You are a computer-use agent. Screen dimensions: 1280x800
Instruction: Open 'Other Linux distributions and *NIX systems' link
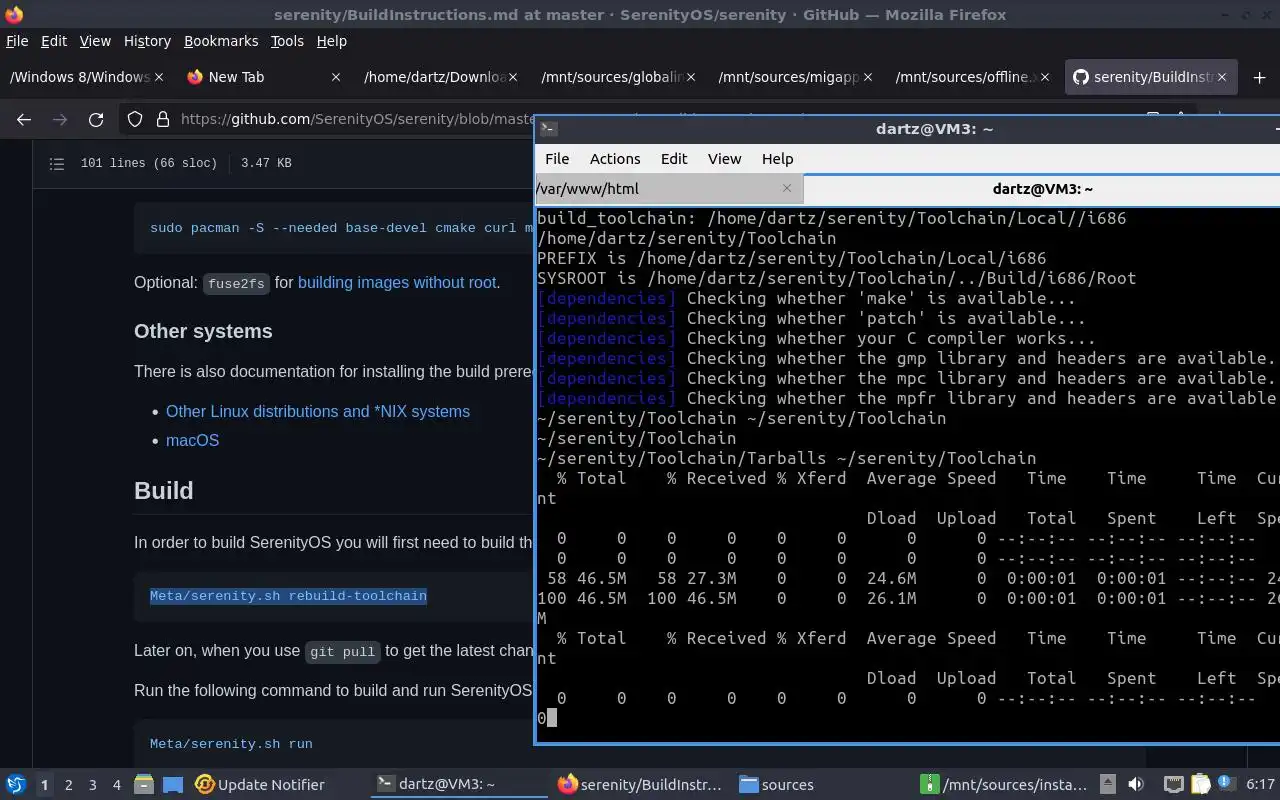pos(318,412)
